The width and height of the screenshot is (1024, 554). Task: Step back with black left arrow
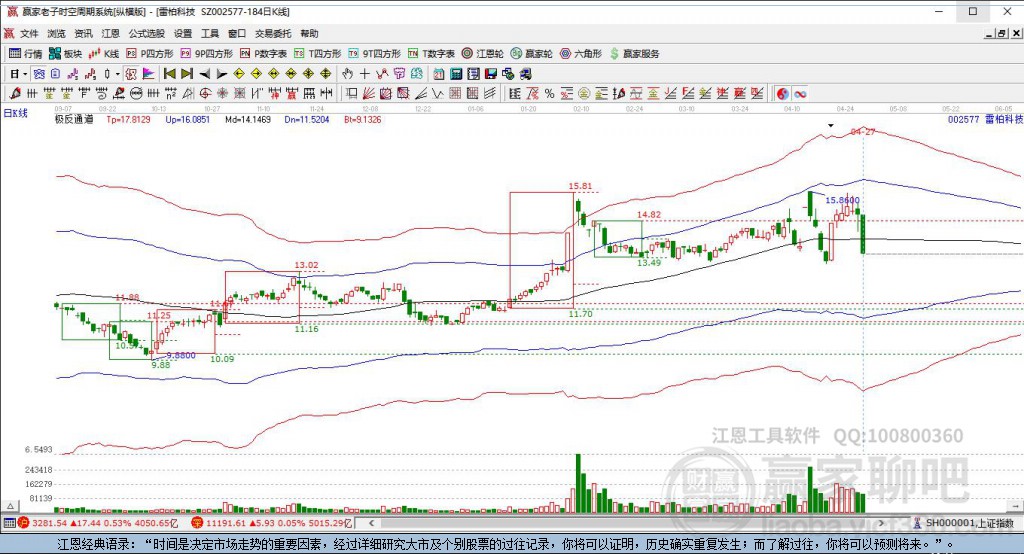pos(204,74)
